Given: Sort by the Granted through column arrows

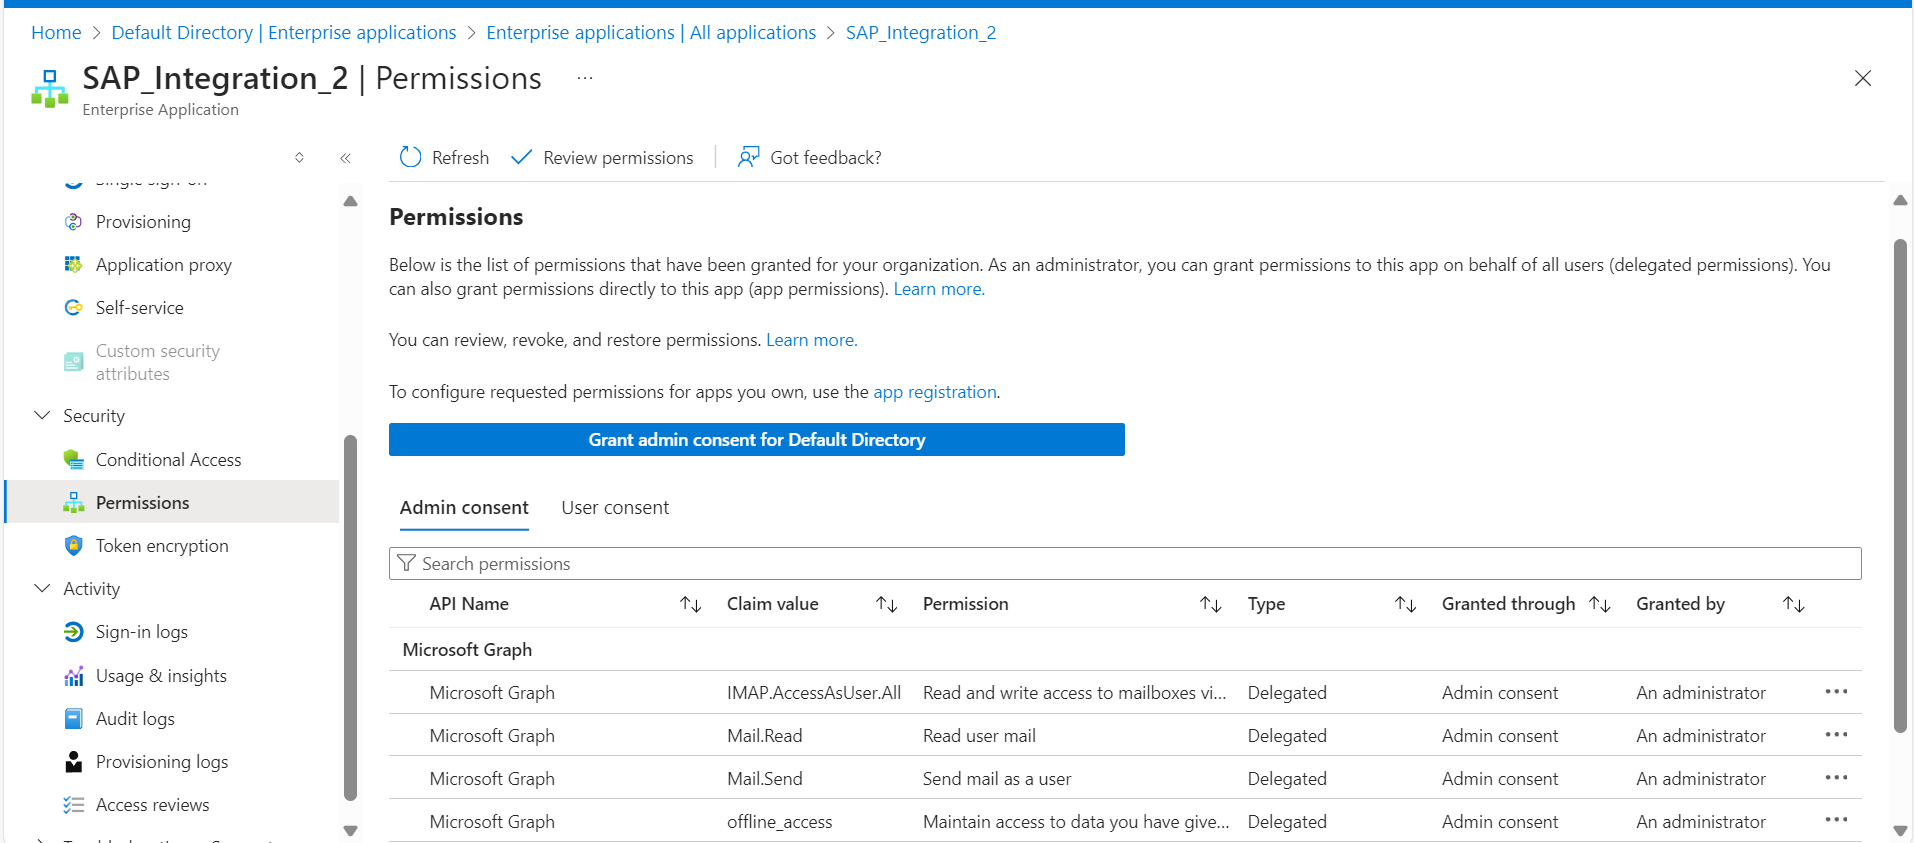Looking at the screenshot, I should [1599, 604].
